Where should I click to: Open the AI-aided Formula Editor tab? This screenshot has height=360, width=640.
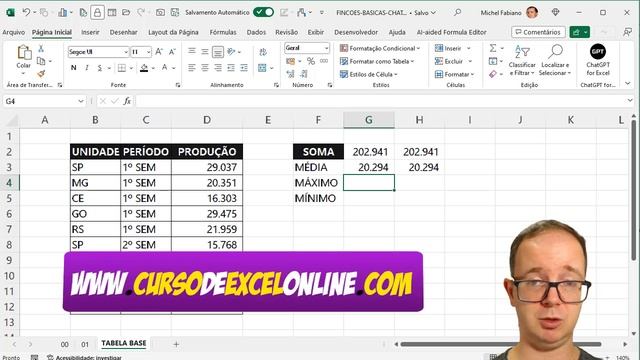(451, 32)
